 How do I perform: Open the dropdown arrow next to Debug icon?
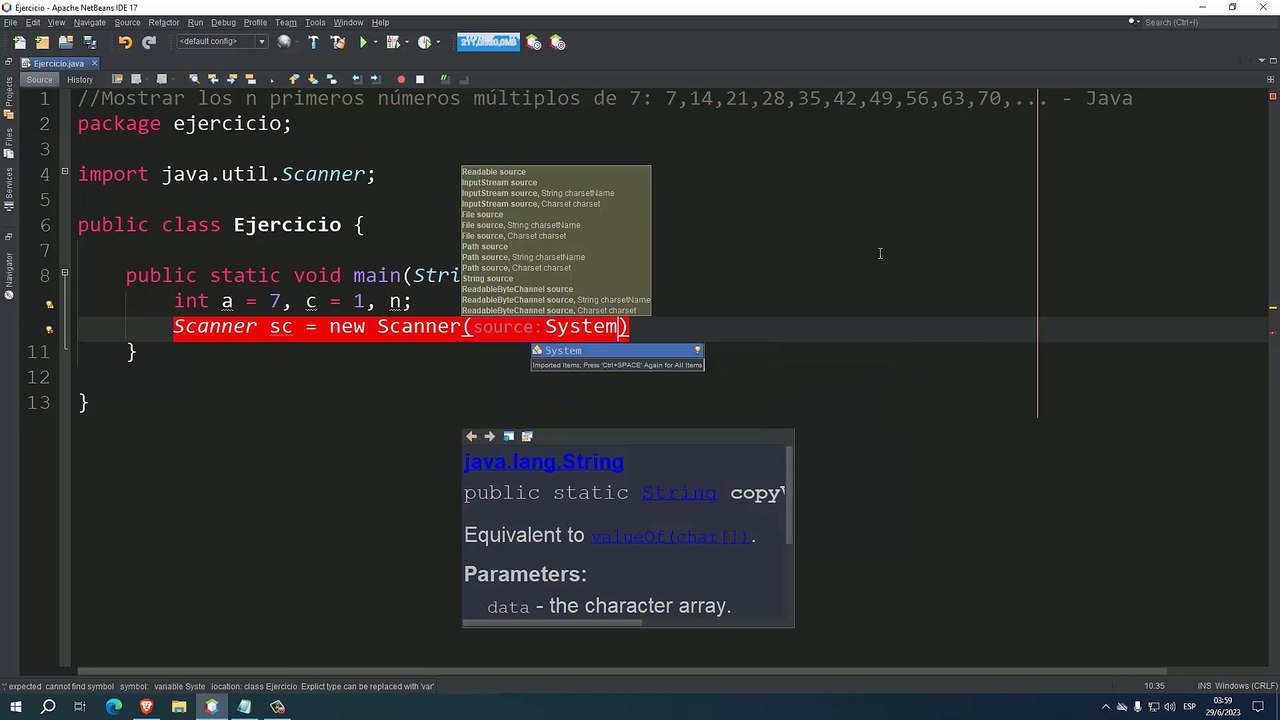pyautogui.click(x=407, y=42)
